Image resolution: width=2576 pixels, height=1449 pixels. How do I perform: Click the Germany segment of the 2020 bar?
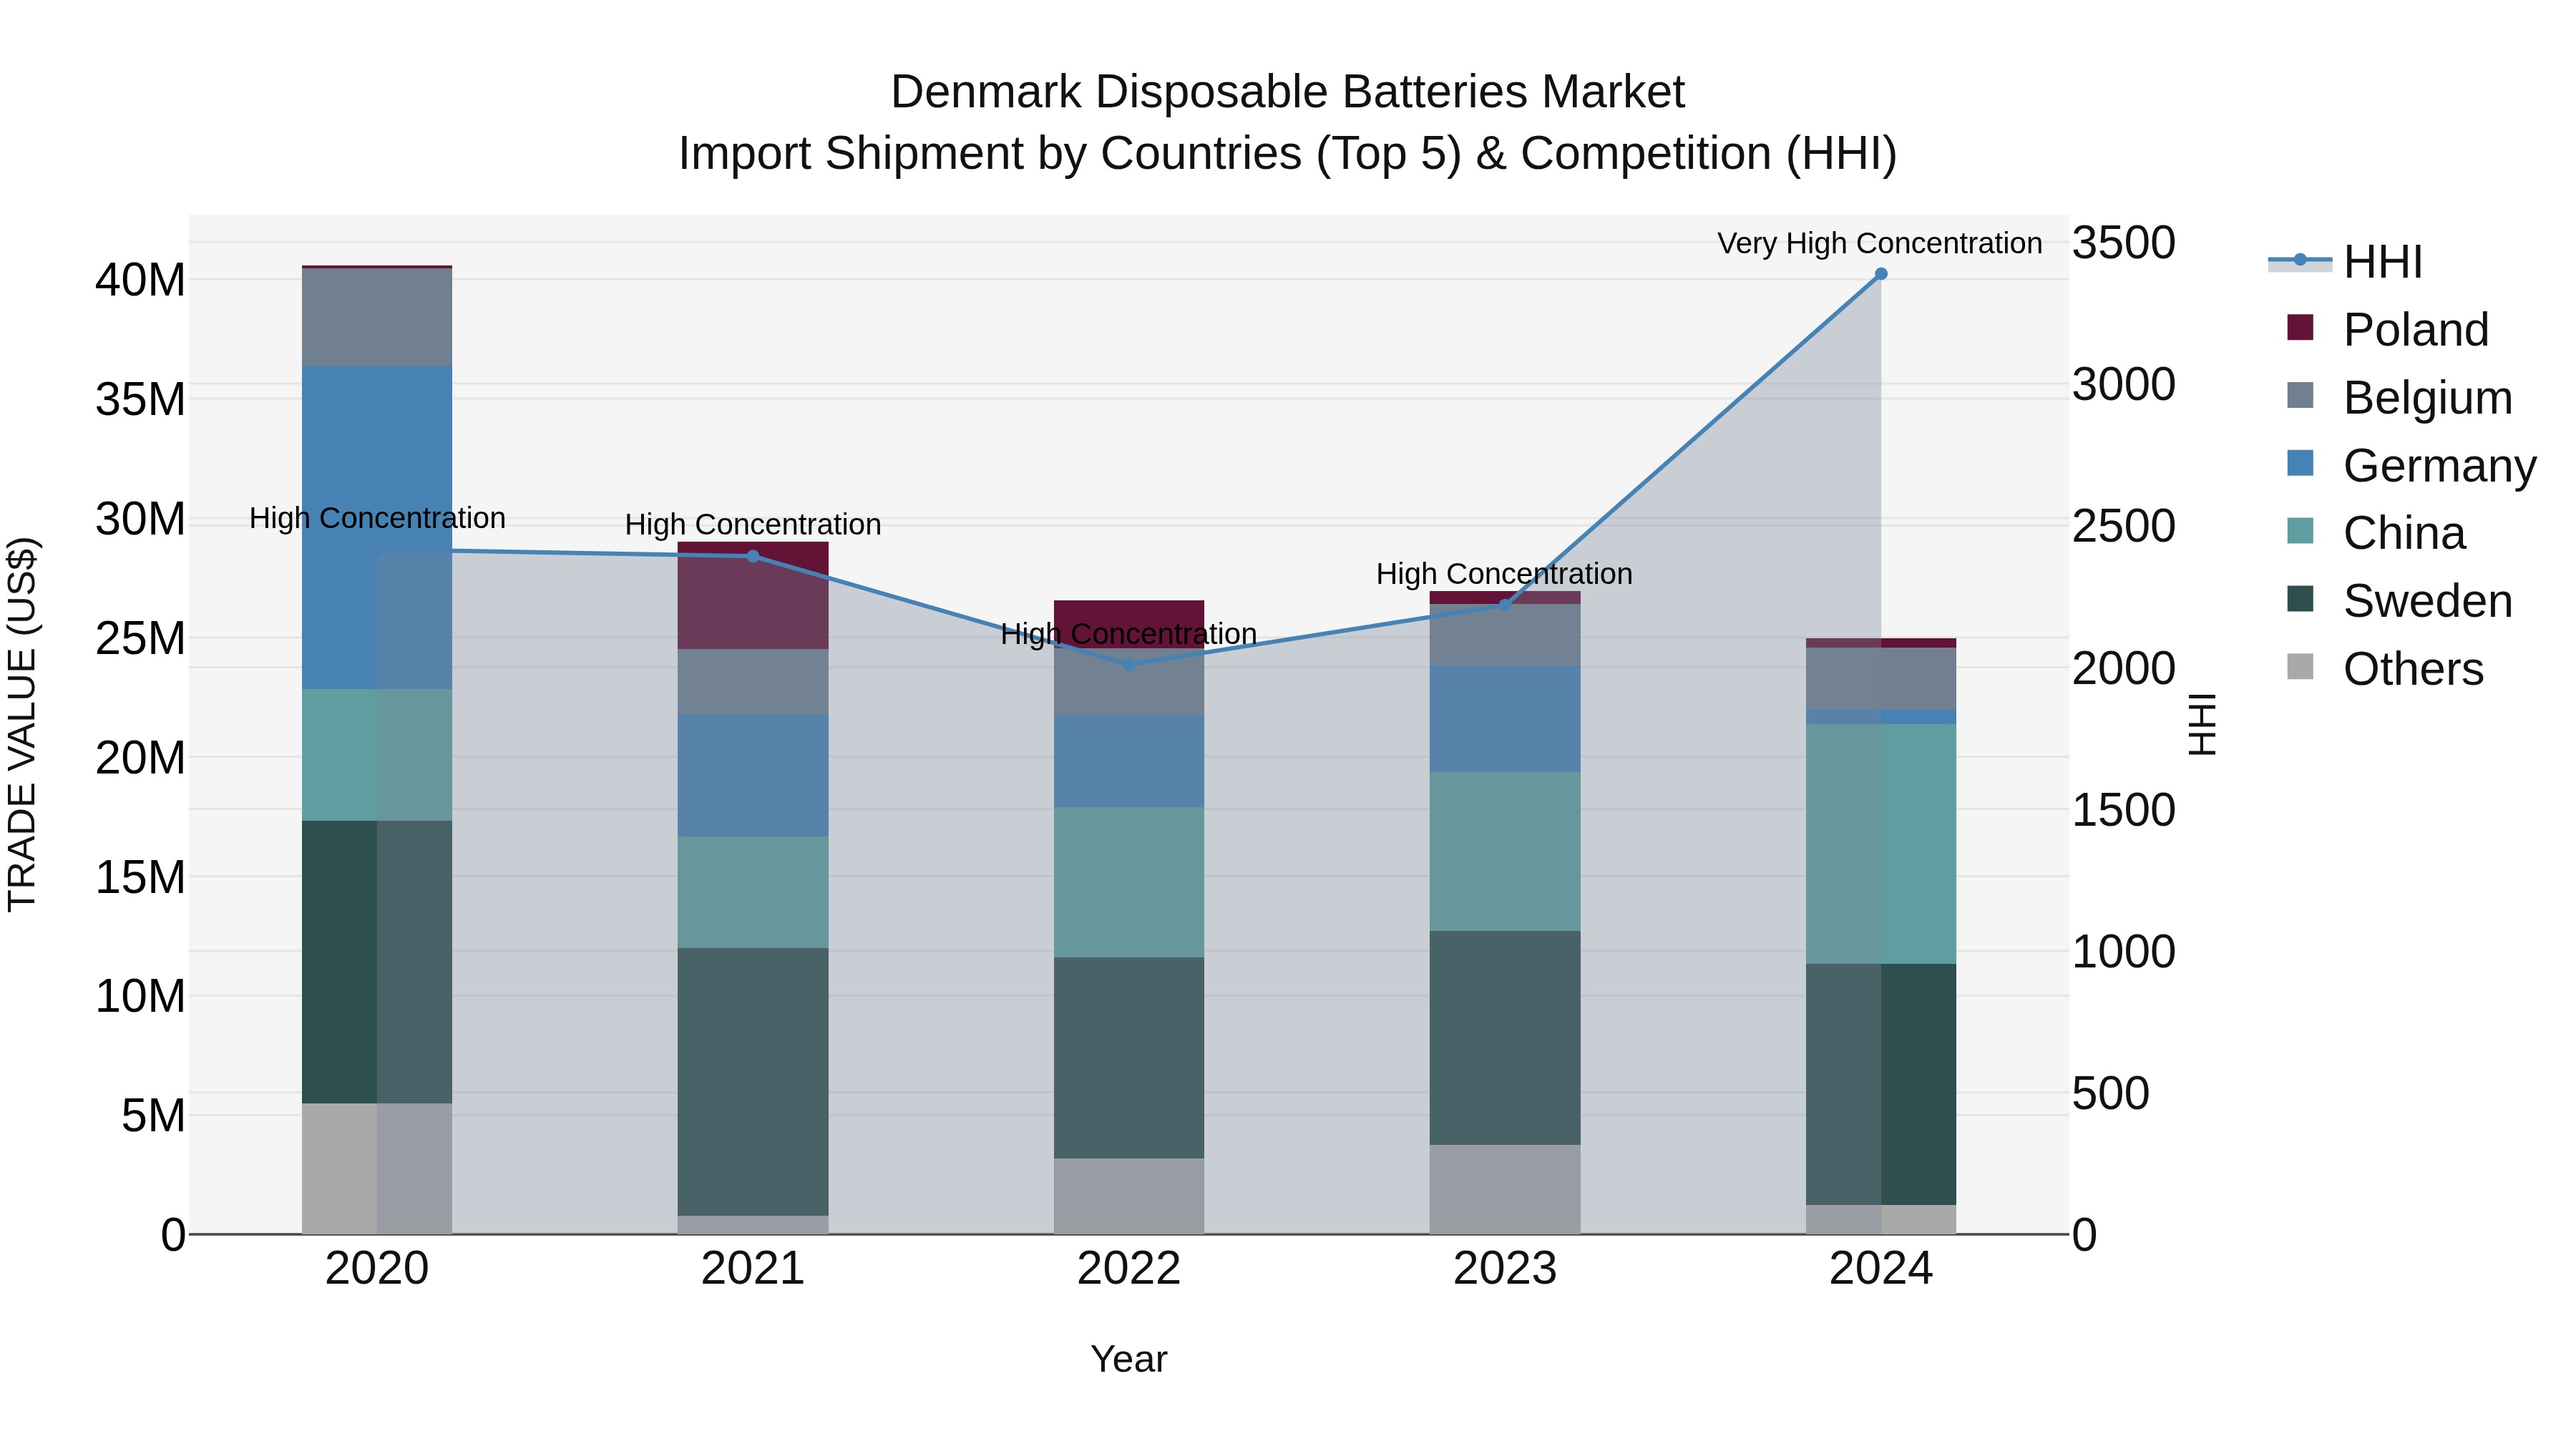(377, 527)
